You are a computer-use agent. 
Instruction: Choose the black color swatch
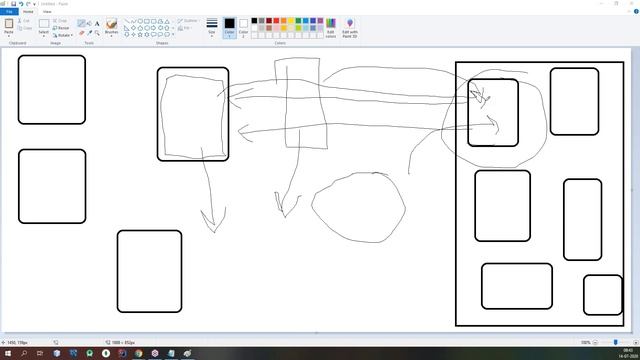(254, 21)
